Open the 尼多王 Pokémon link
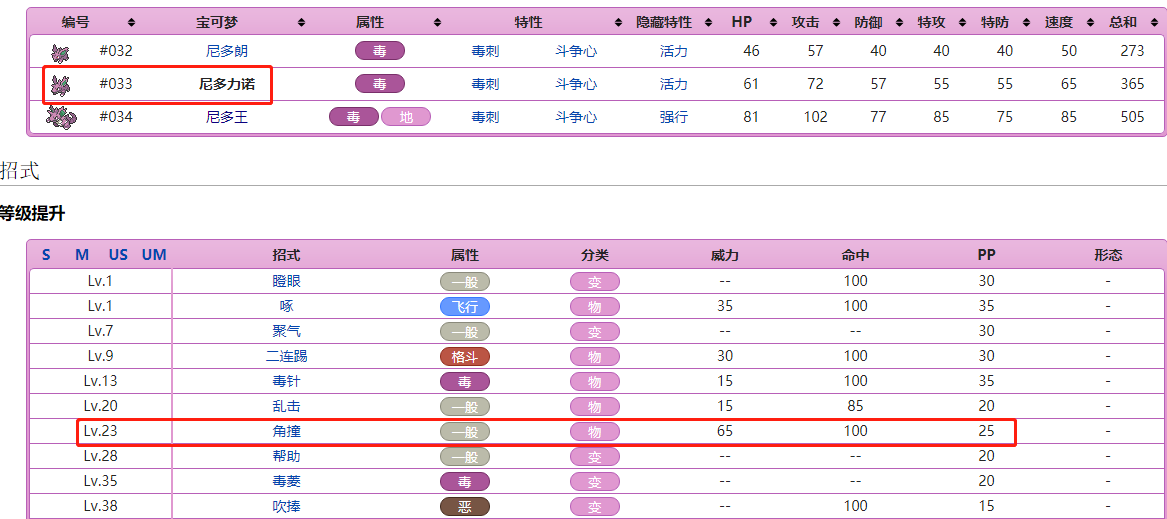1167x519 pixels. [227, 117]
